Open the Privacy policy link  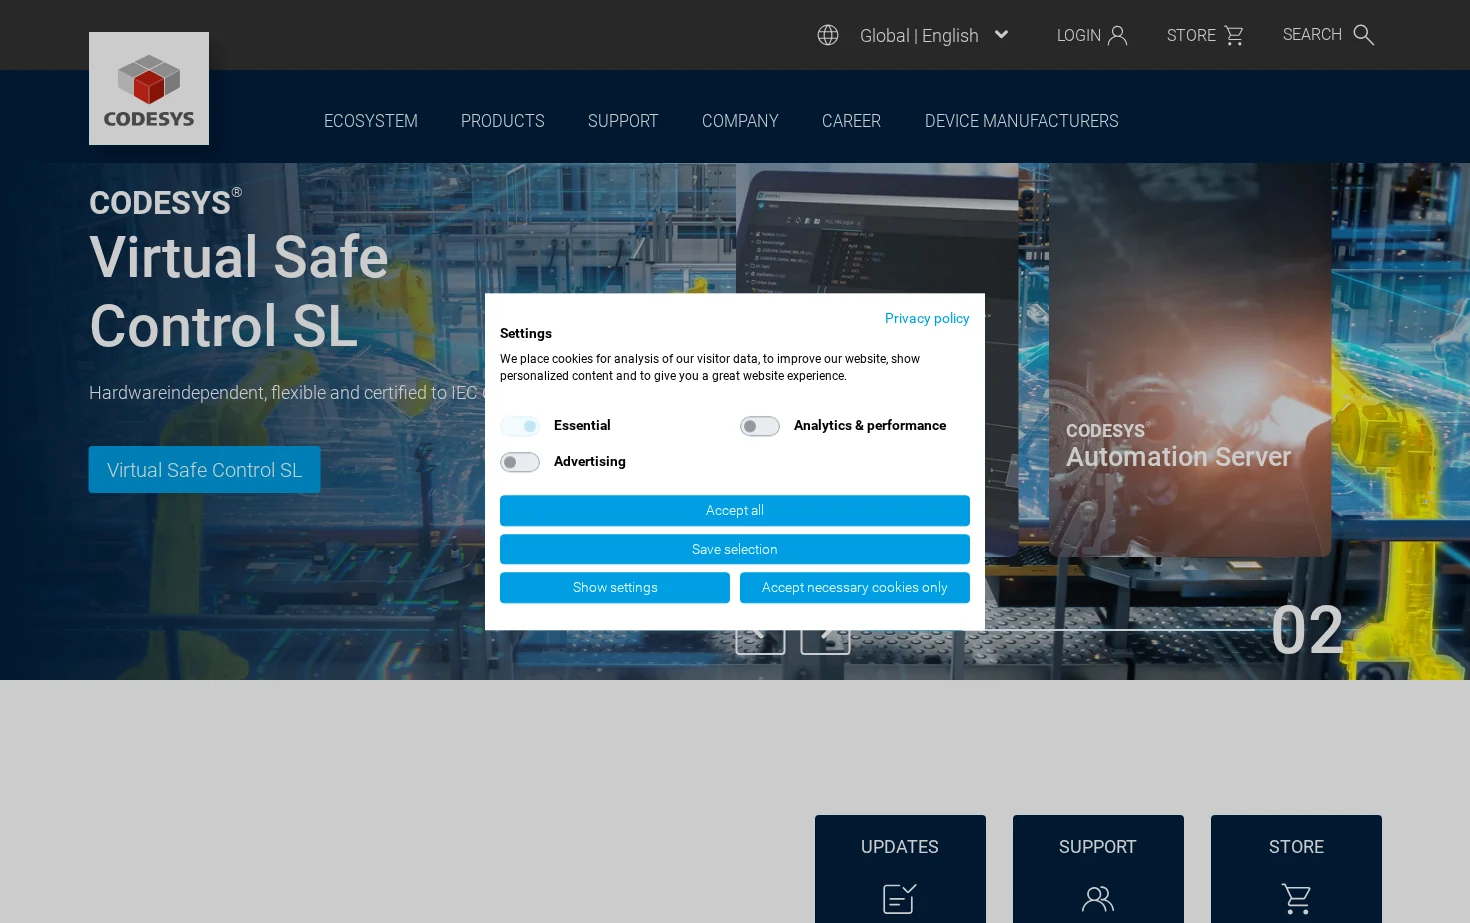pyautogui.click(x=927, y=318)
